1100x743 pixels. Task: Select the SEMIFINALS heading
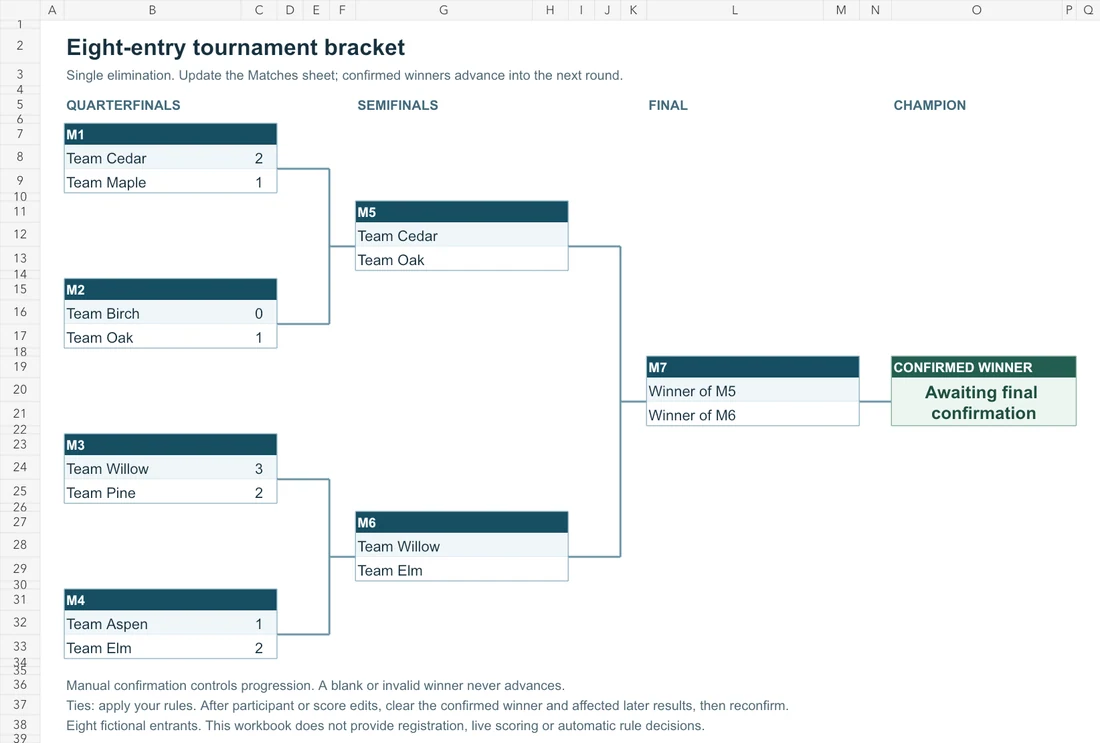coord(398,105)
